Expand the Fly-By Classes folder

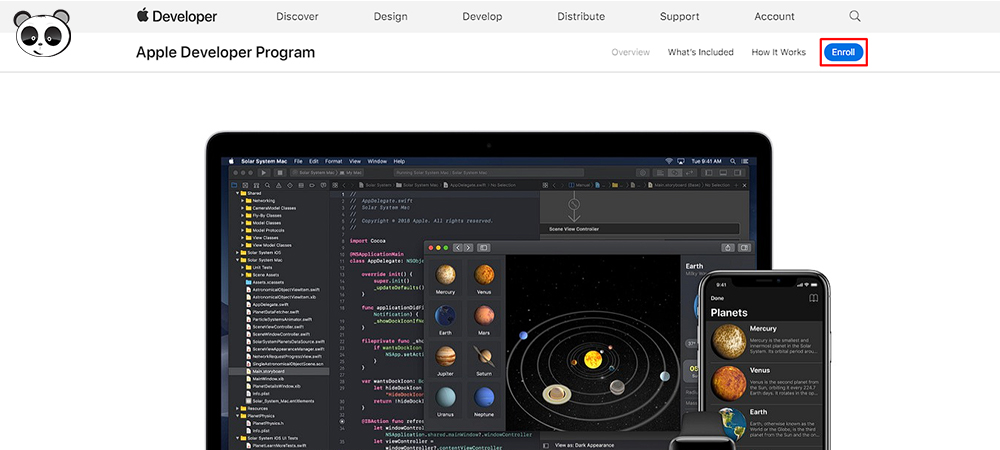(x=242, y=215)
